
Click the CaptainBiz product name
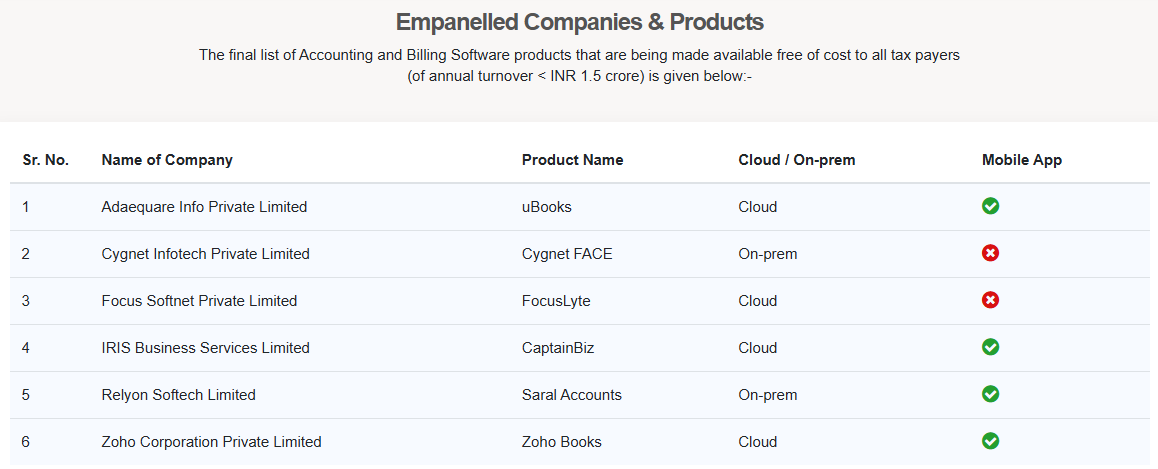click(558, 348)
